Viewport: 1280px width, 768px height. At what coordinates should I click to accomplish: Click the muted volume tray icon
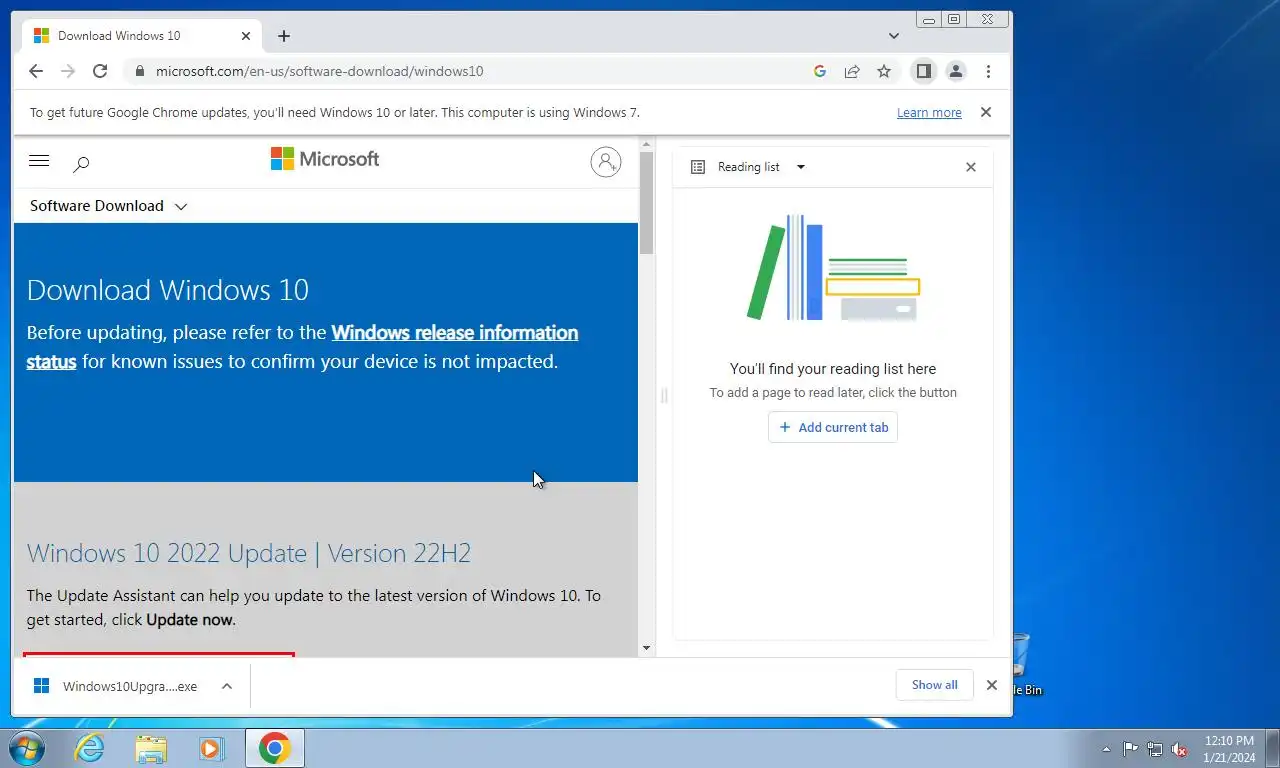[x=1179, y=748]
